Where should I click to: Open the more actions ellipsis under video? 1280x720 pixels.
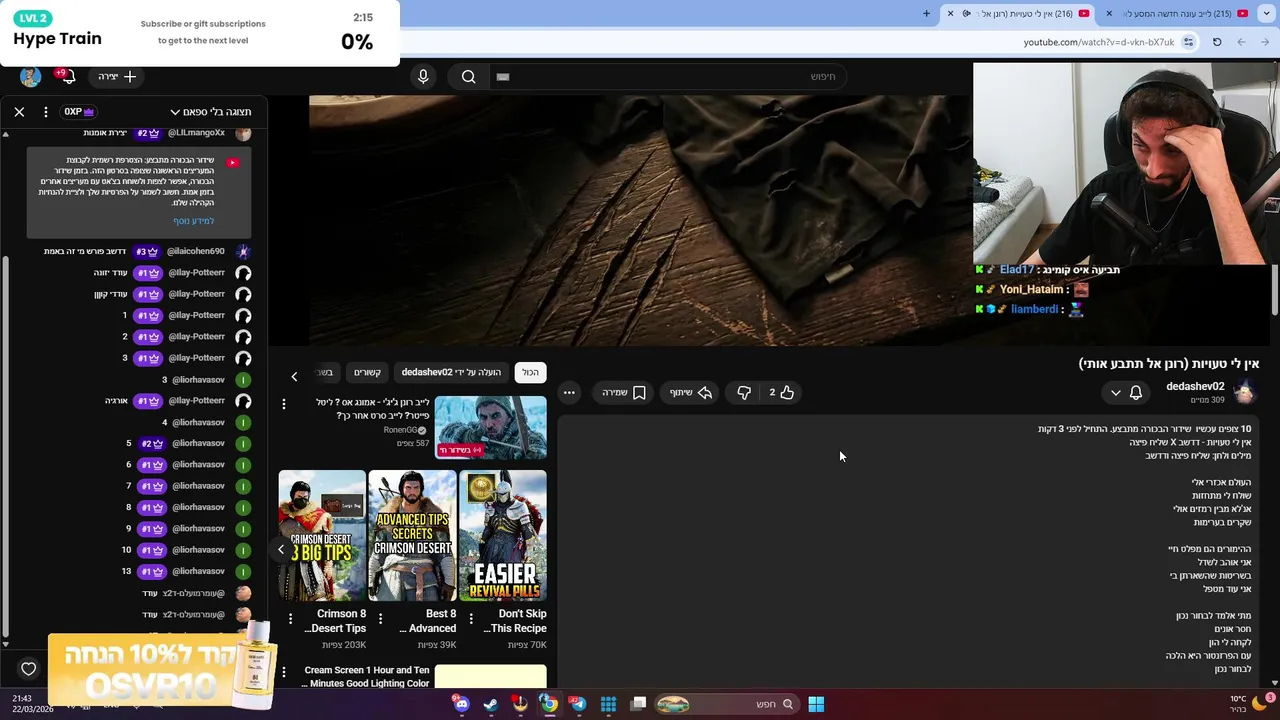tap(569, 393)
